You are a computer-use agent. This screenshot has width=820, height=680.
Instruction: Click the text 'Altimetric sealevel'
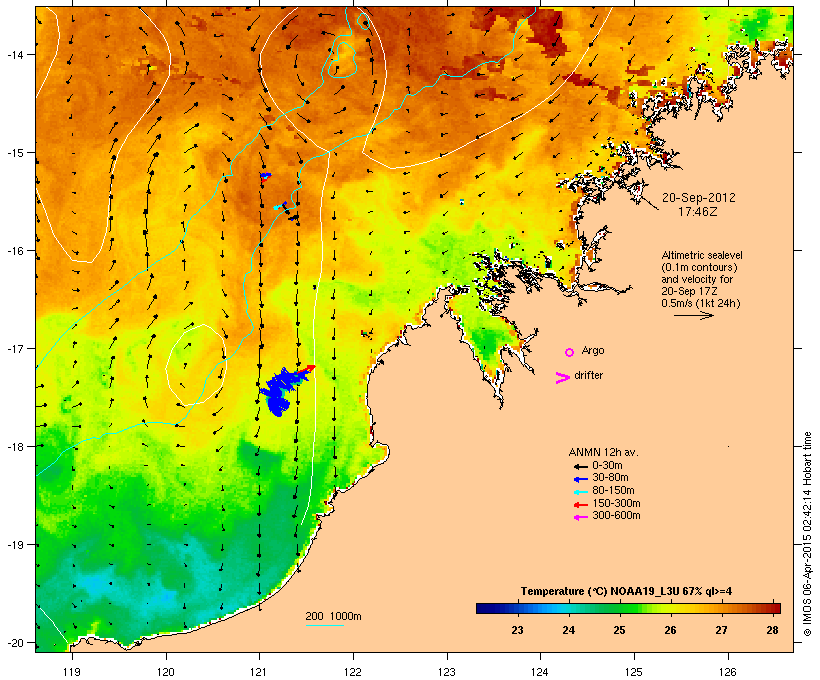click(x=702, y=255)
